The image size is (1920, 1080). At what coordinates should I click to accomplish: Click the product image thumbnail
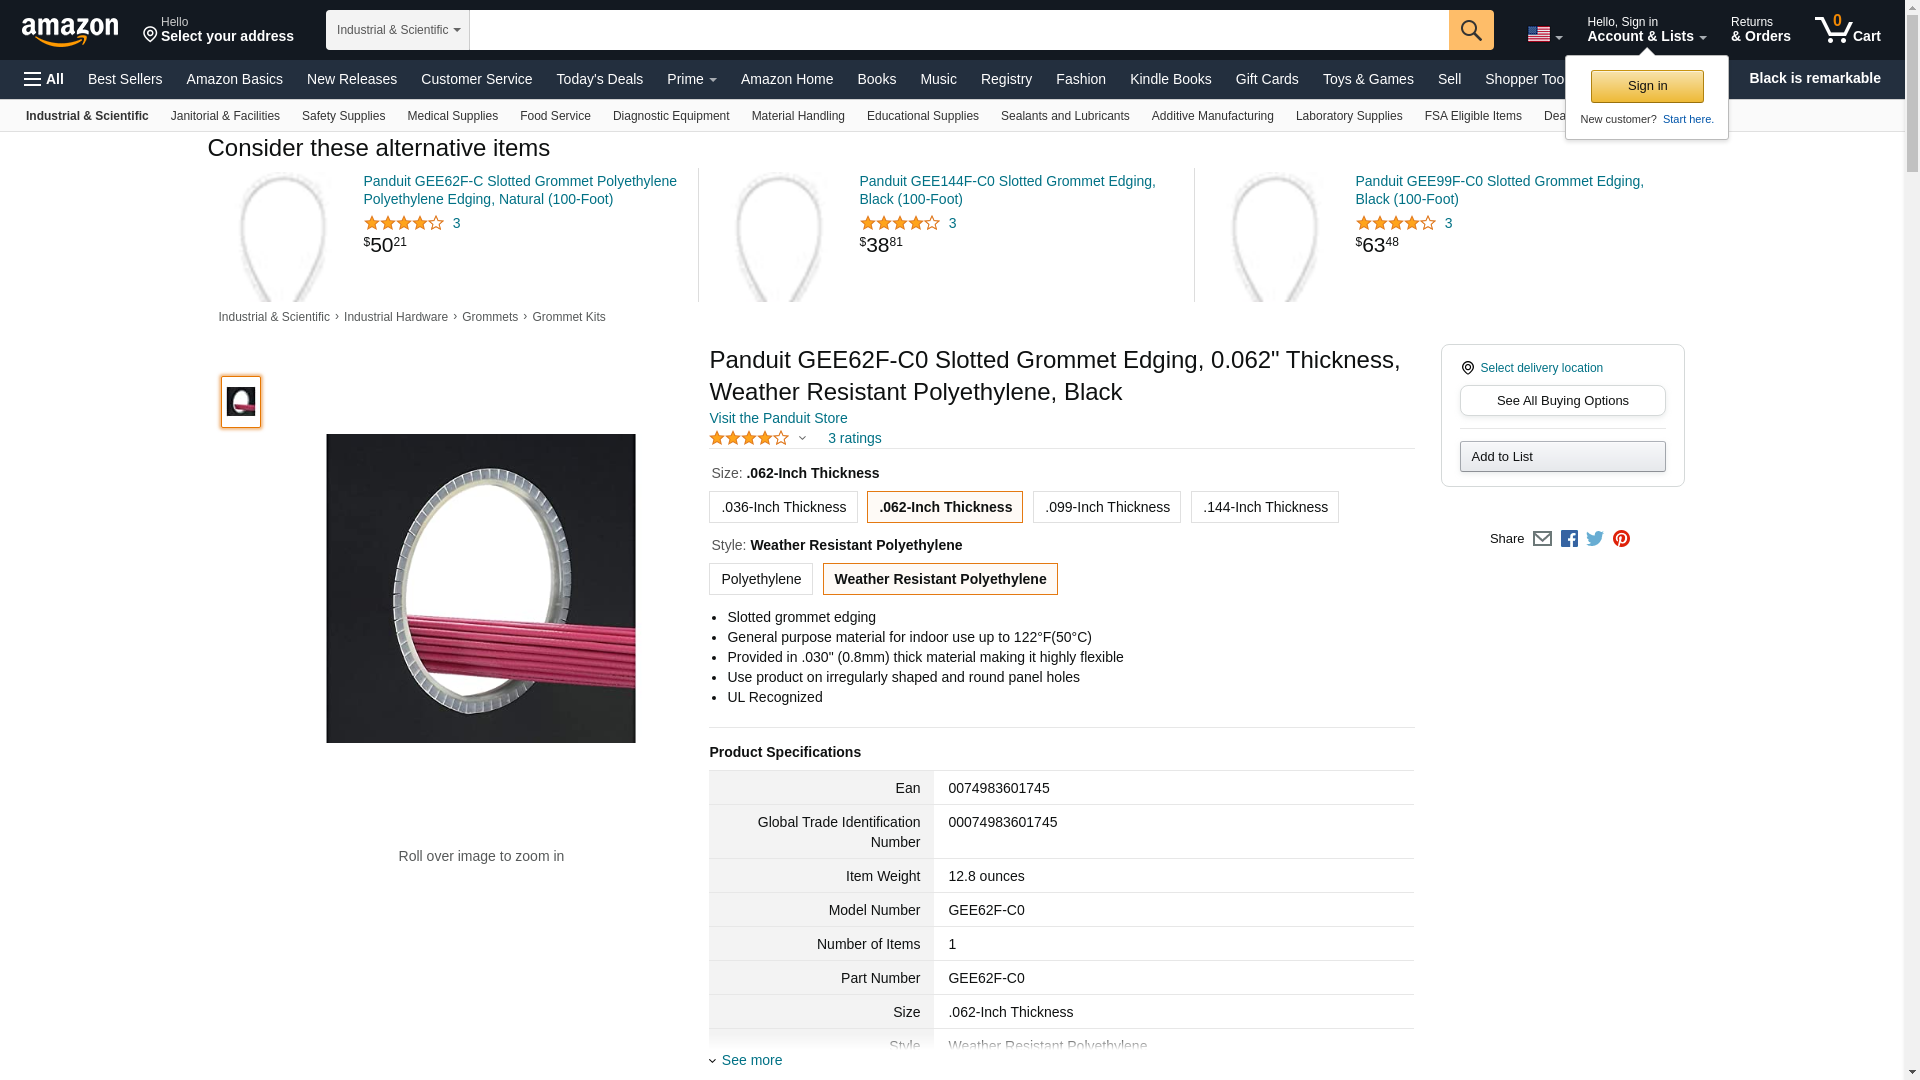click(241, 402)
